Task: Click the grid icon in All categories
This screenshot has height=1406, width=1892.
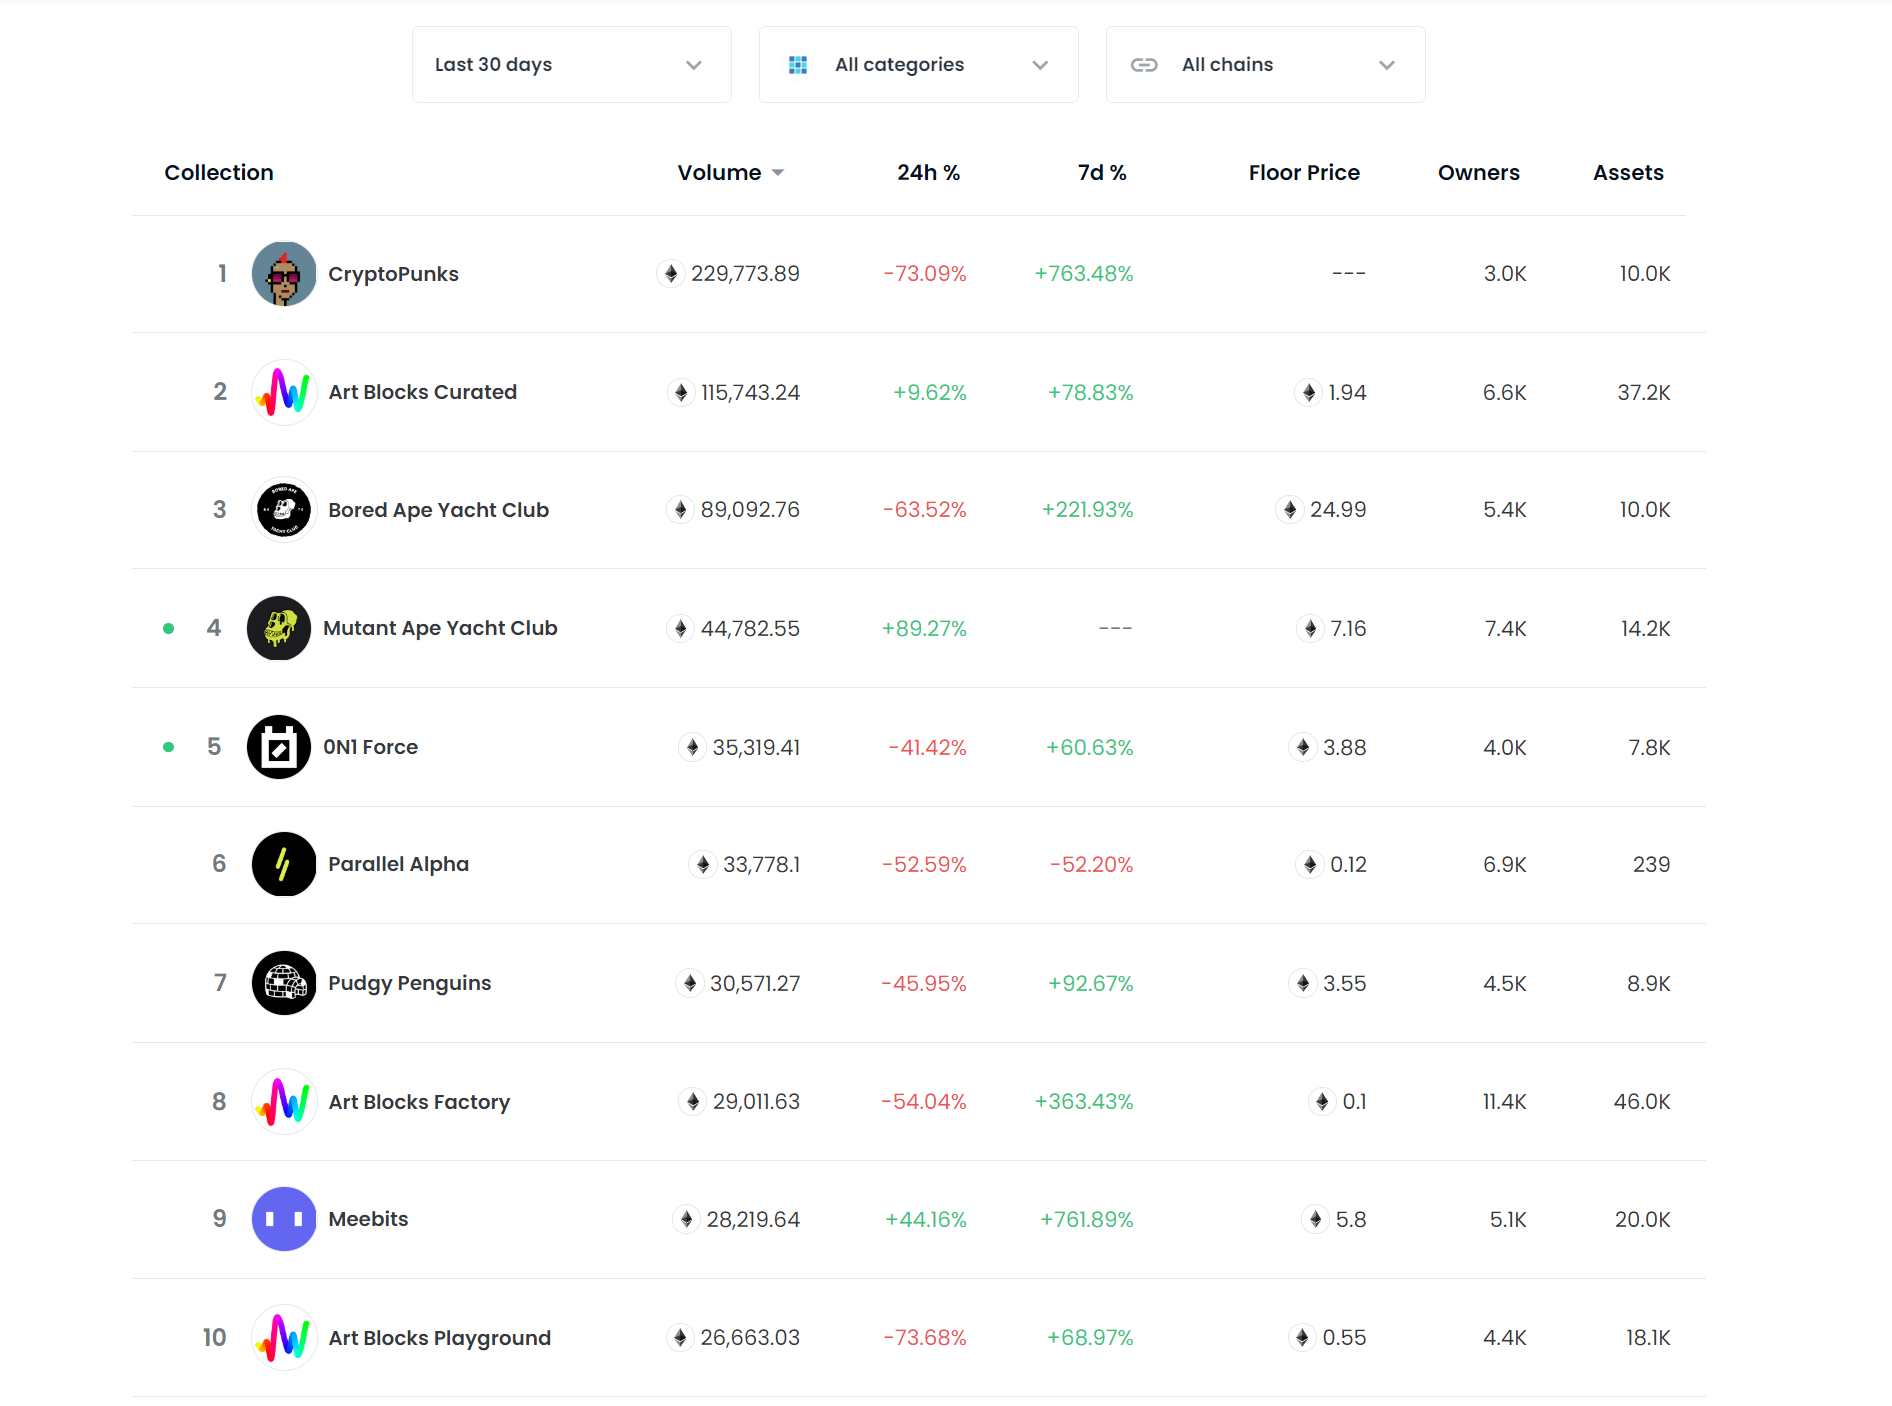Action: coord(798,65)
